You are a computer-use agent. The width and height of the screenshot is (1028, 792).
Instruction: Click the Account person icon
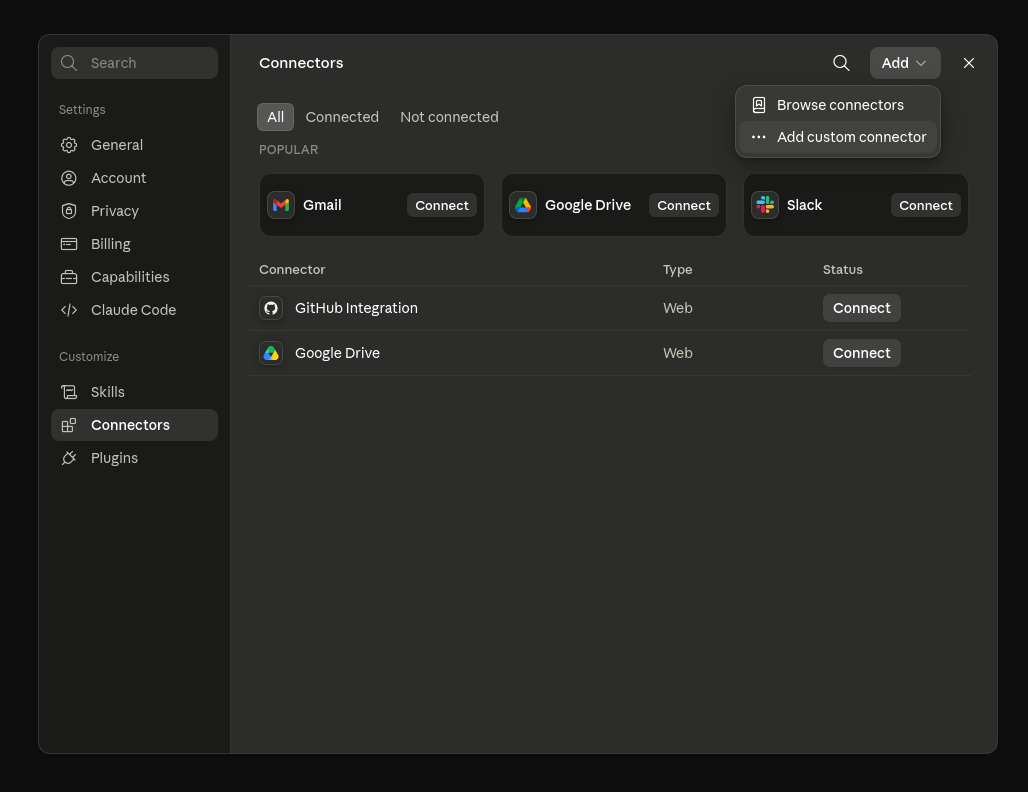pos(69,178)
